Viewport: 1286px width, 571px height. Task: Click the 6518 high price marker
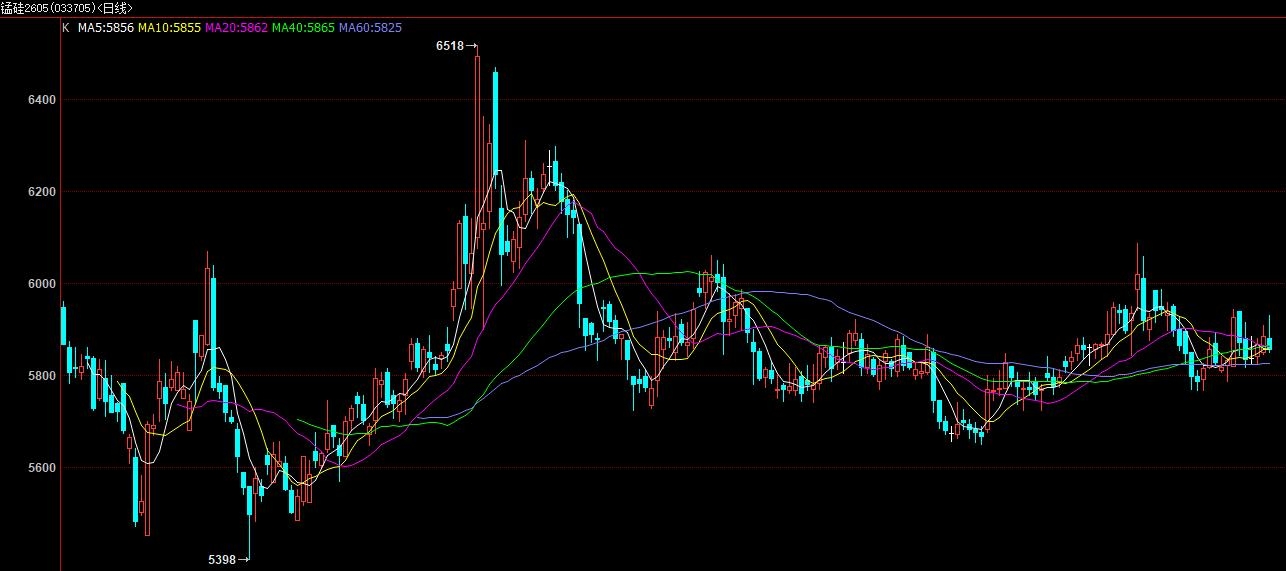pyautogui.click(x=450, y=46)
